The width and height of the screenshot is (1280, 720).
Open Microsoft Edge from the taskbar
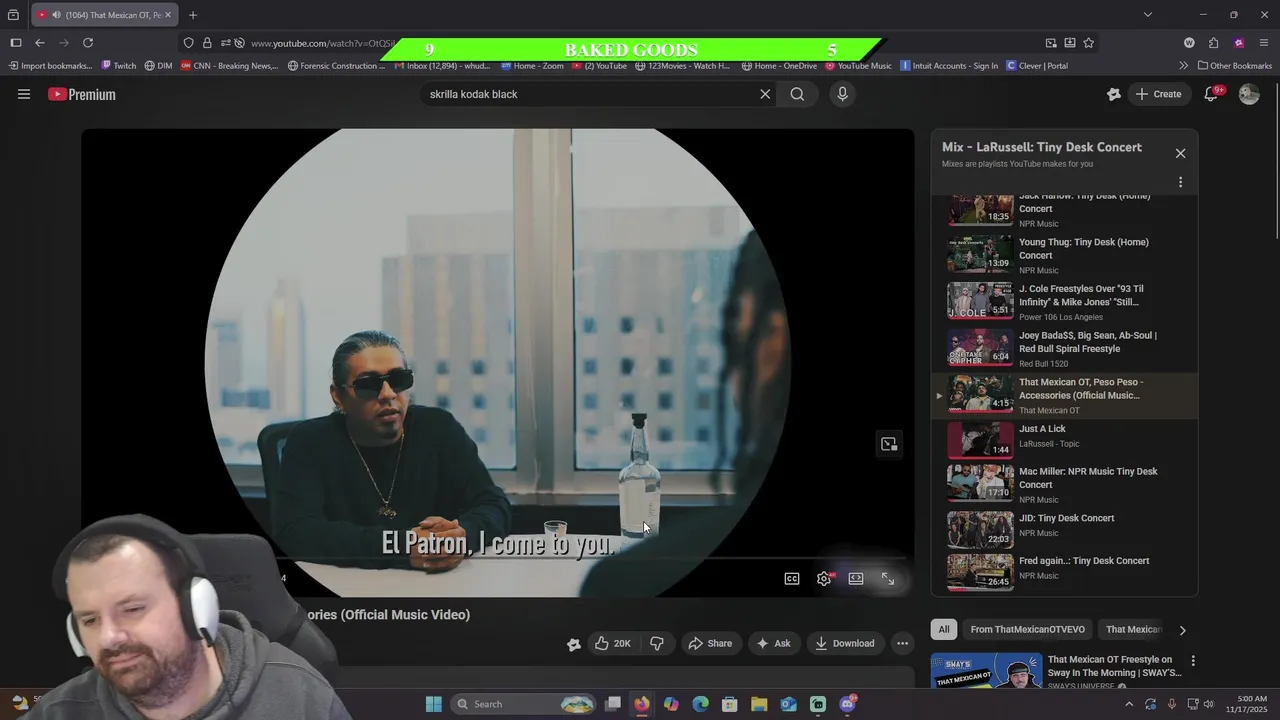coord(700,704)
